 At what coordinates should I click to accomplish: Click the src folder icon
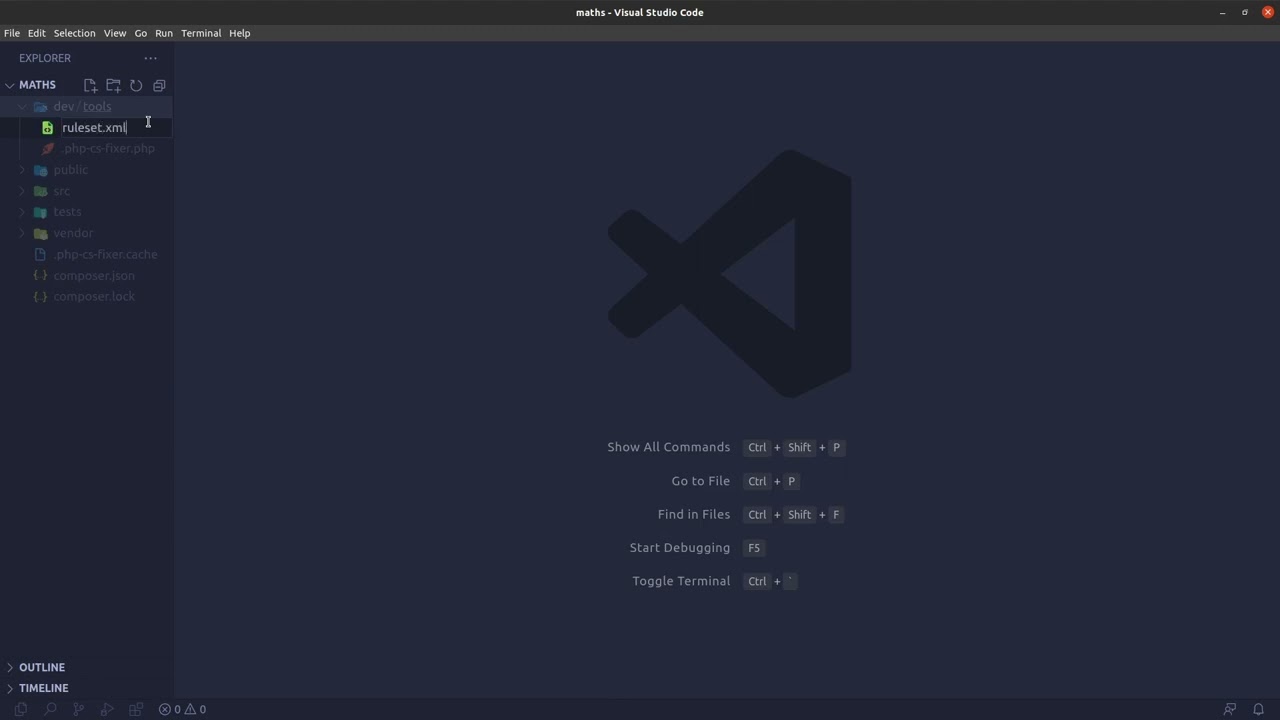pyautogui.click(x=40, y=191)
